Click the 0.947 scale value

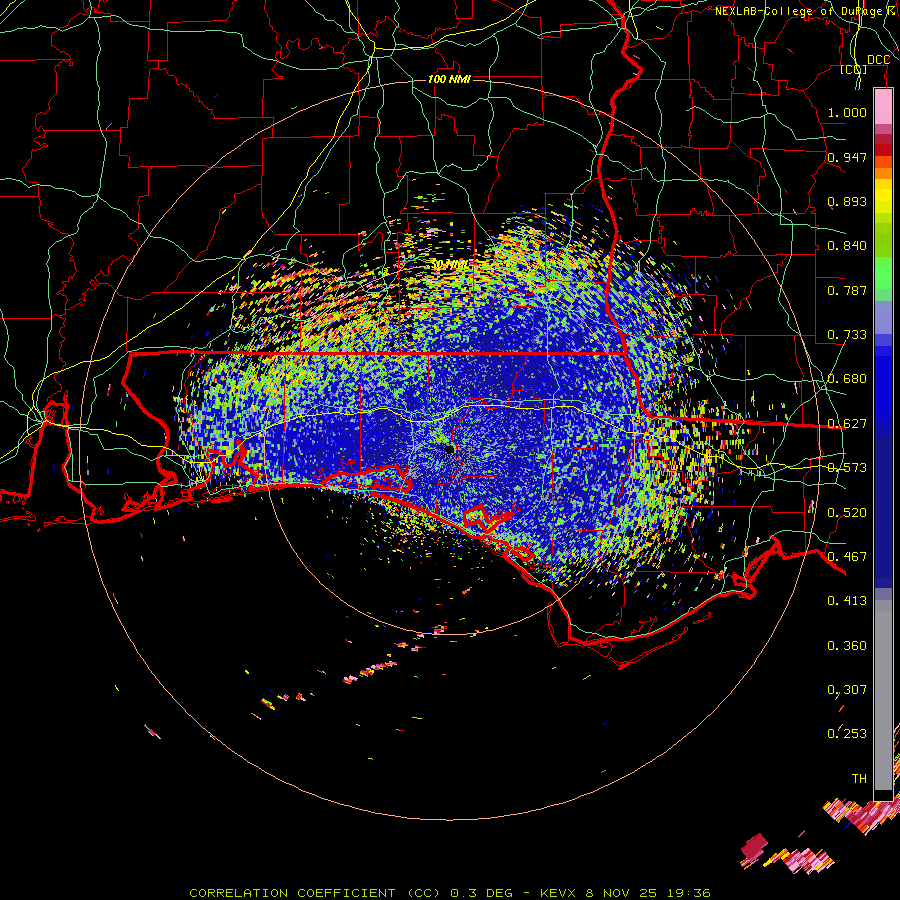(x=847, y=157)
